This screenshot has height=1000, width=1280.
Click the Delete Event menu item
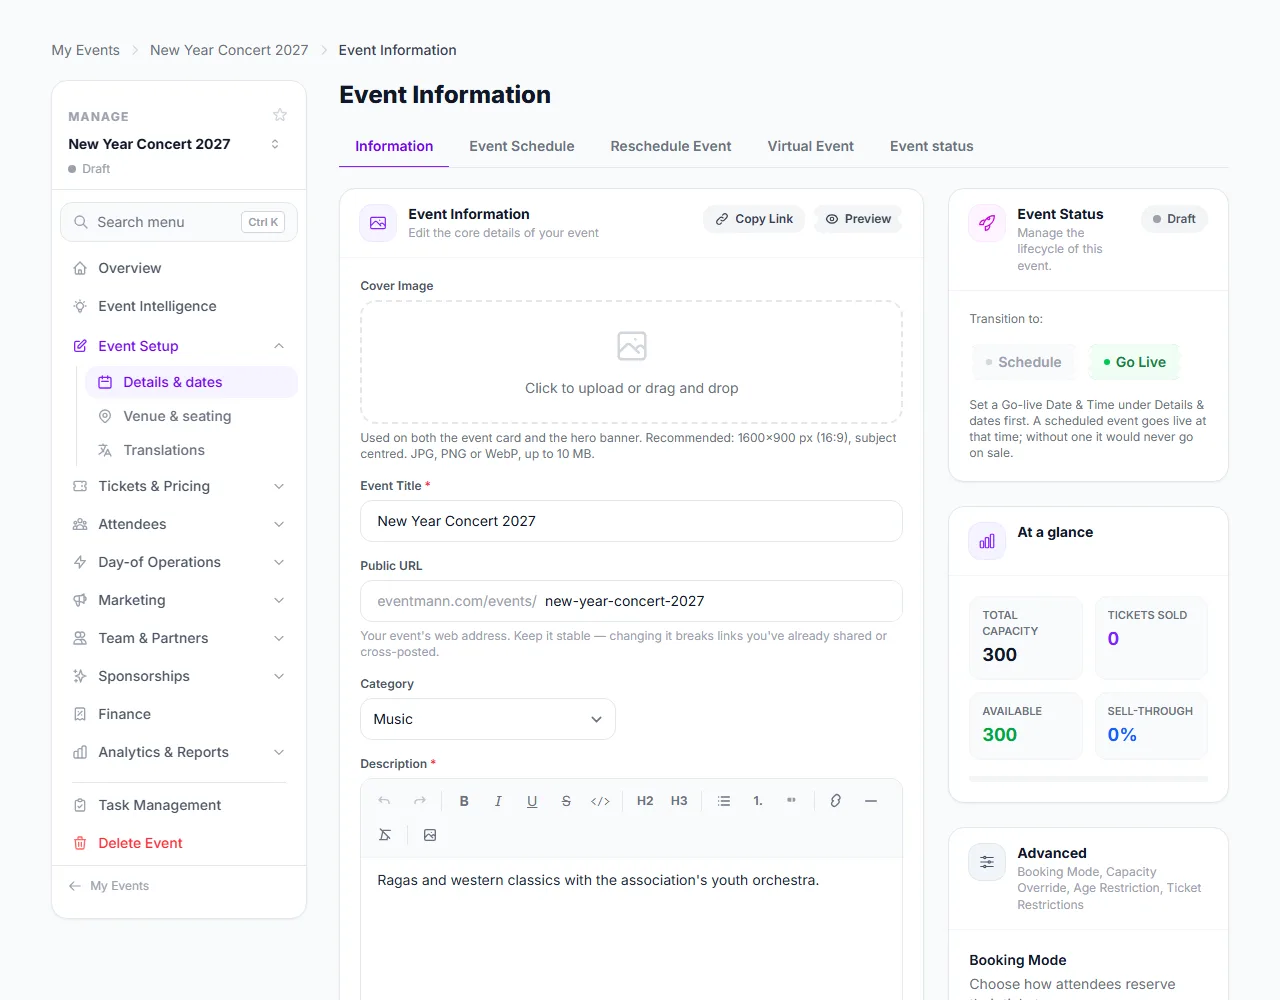pyautogui.click(x=179, y=843)
